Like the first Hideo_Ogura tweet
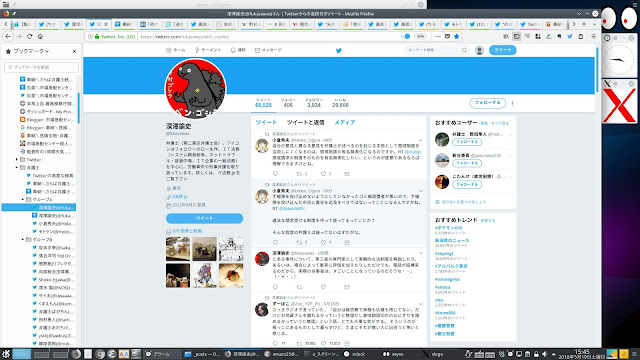640x360 pixels. (x=323, y=174)
